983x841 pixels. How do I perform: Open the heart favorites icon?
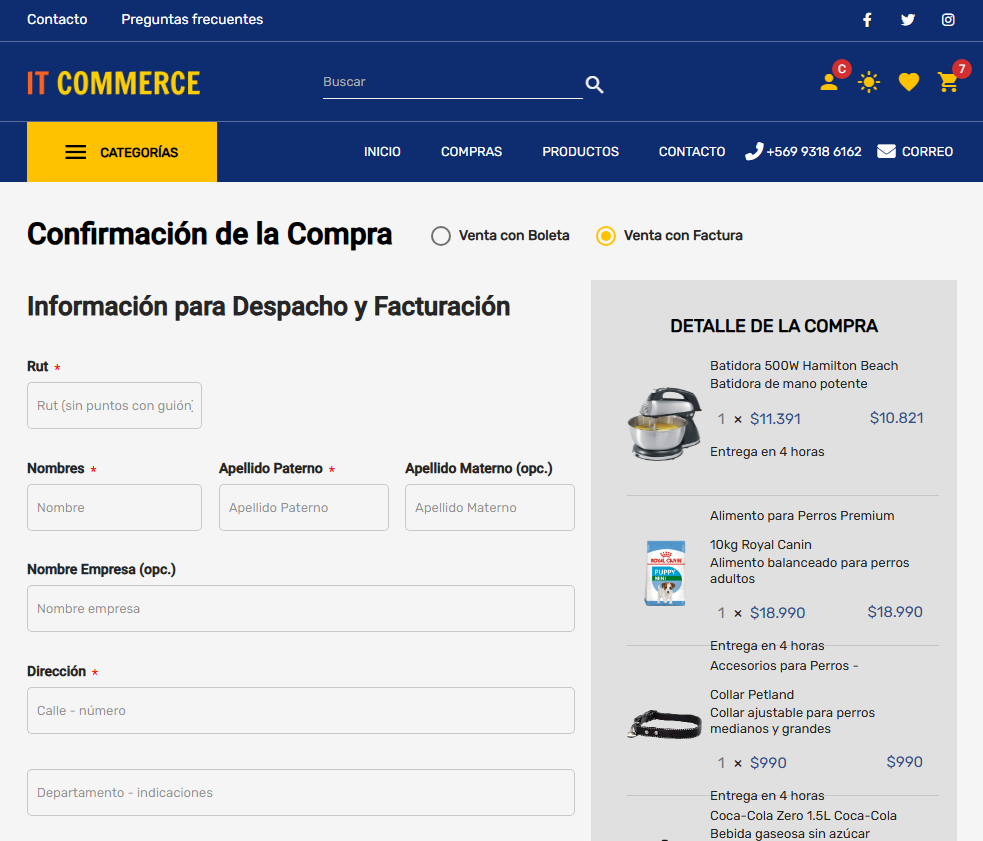pyautogui.click(x=908, y=82)
